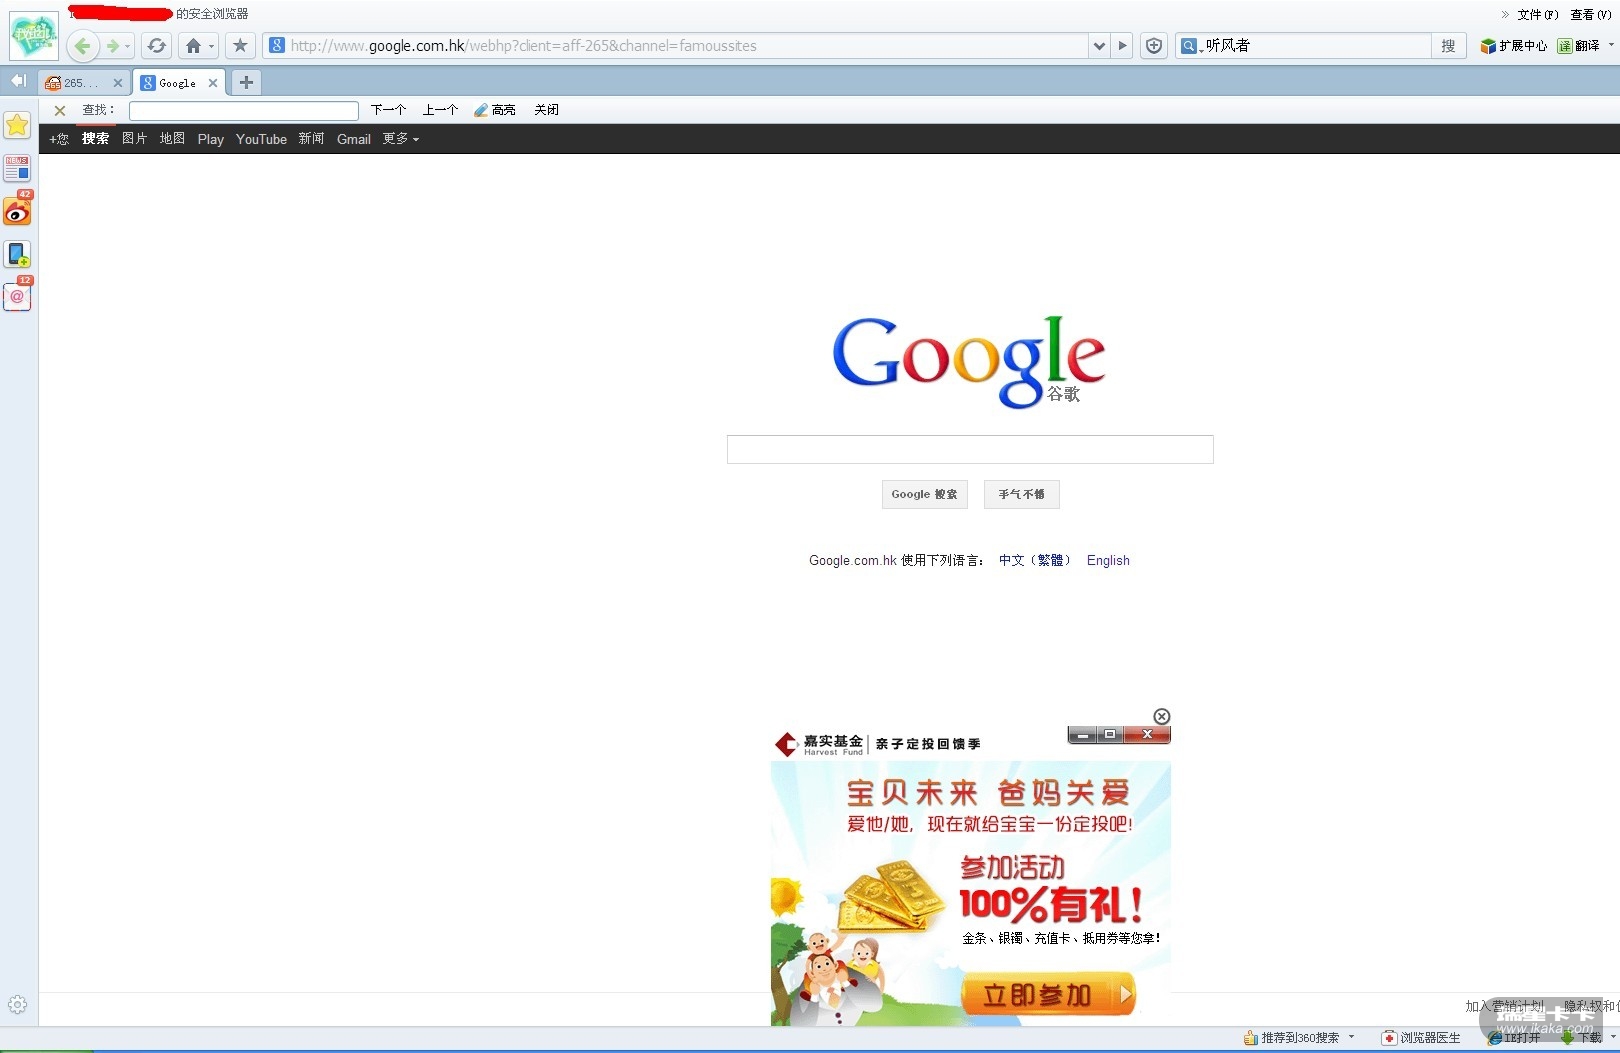Expand the 推荐到360搜索 dropdown arrow

click(1351, 1037)
